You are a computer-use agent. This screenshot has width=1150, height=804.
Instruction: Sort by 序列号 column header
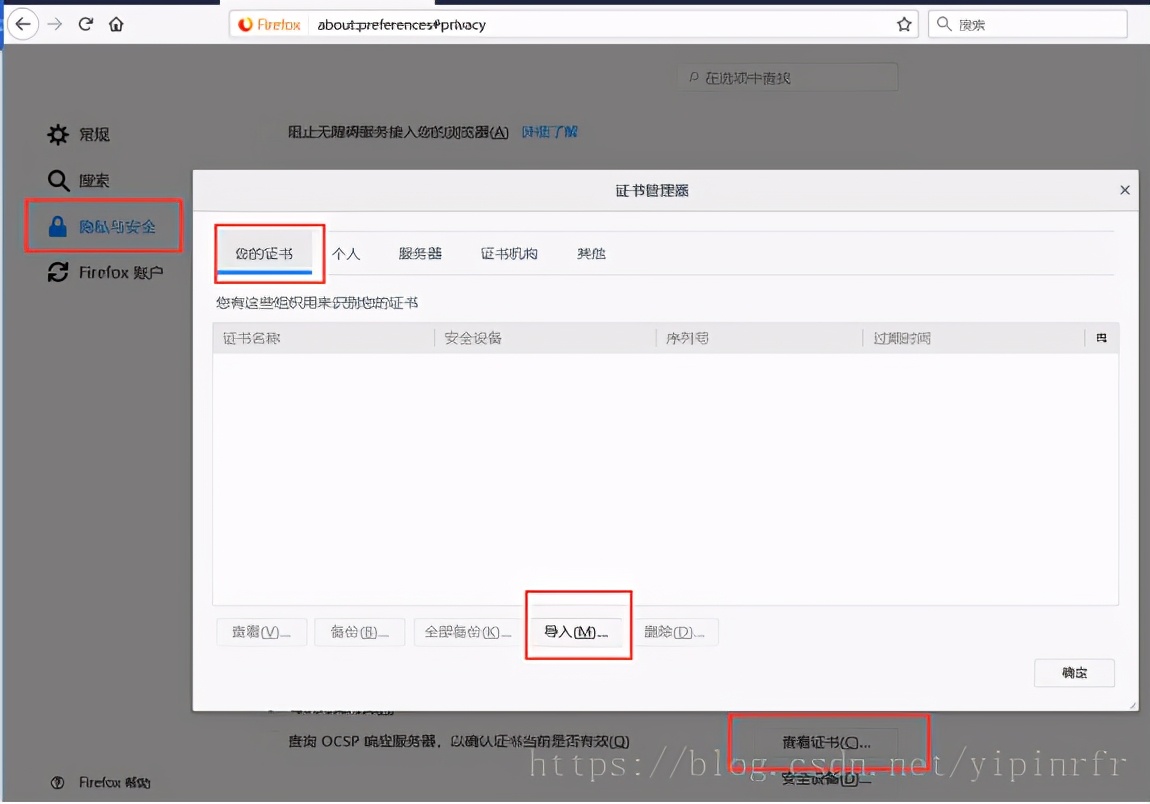point(760,338)
